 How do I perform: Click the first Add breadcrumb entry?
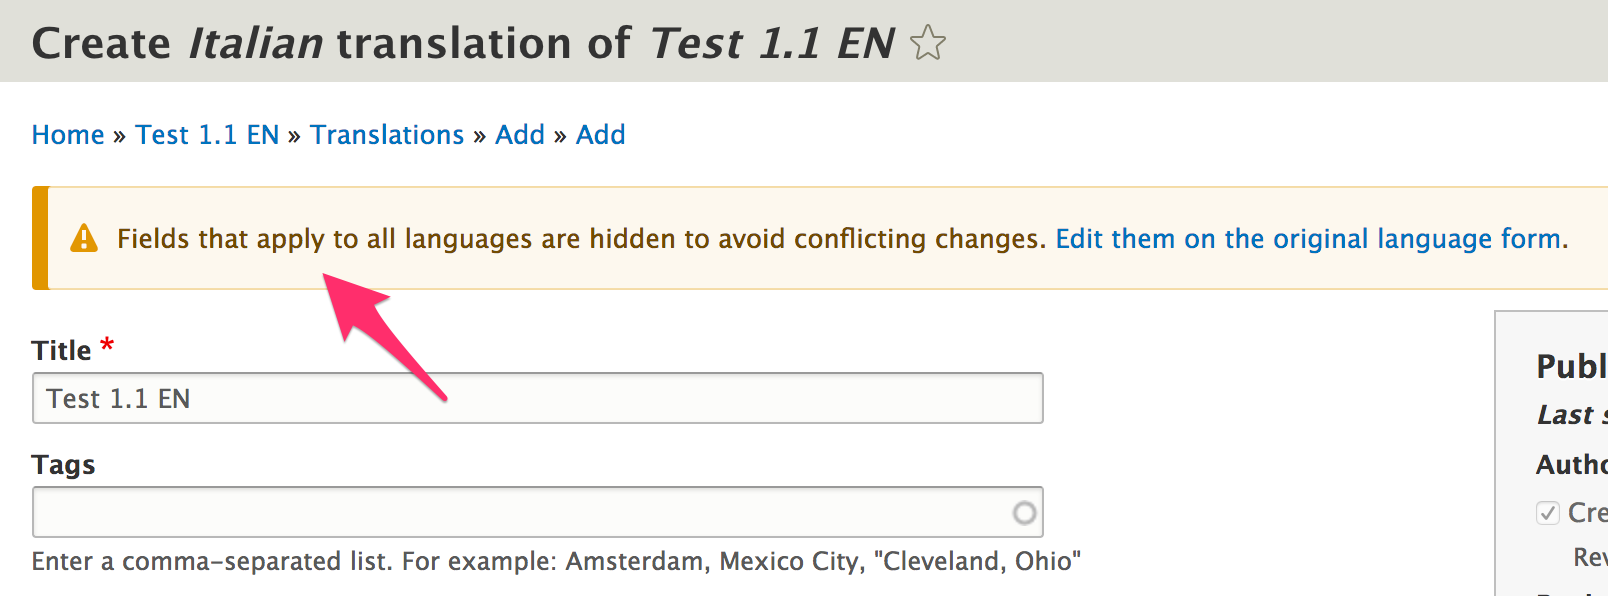[x=520, y=134]
